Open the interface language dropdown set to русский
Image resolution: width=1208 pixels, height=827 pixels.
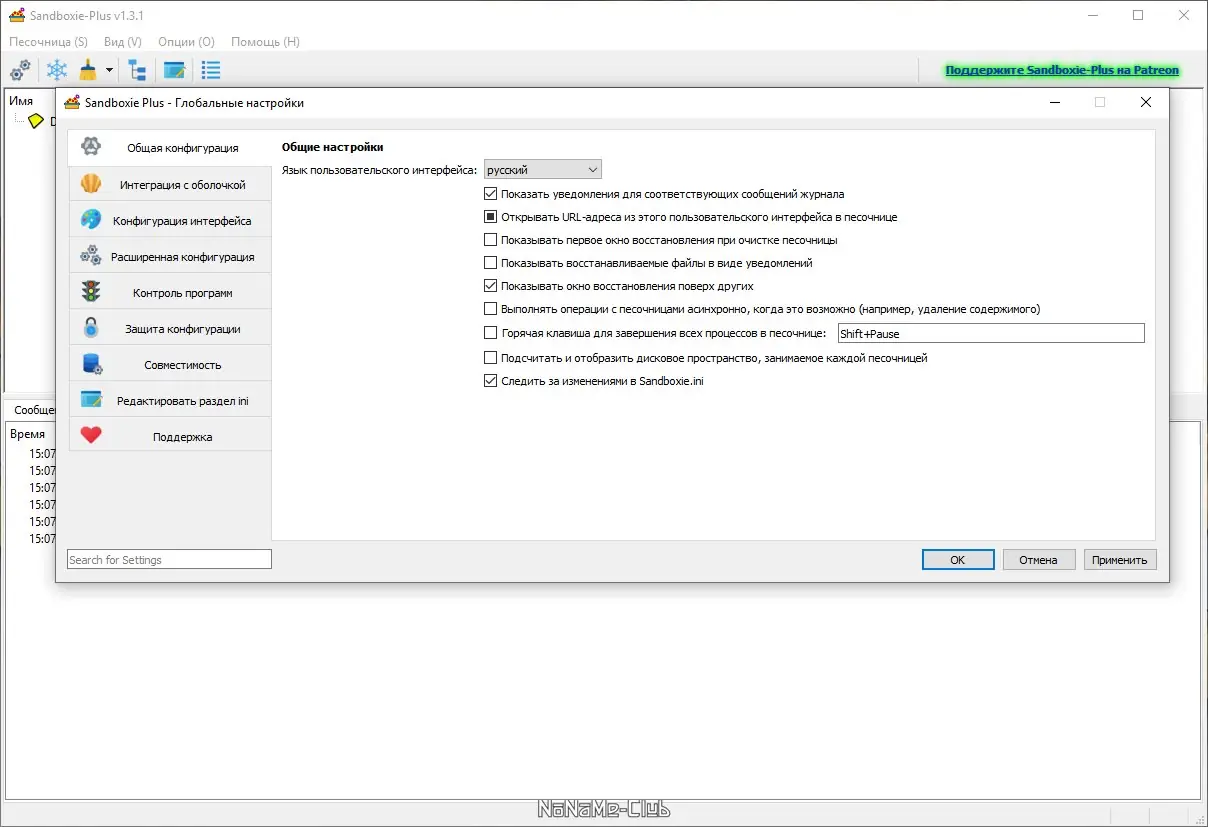coord(543,170)
